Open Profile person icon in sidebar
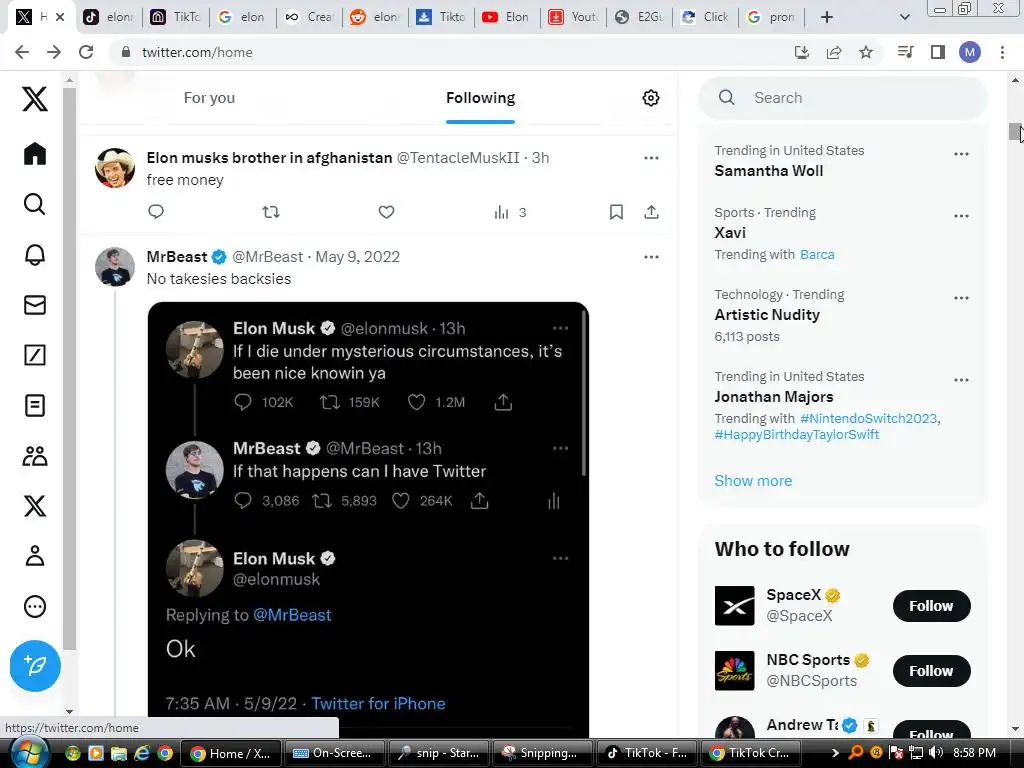The image size is (1024, 768). coord(35,556)
